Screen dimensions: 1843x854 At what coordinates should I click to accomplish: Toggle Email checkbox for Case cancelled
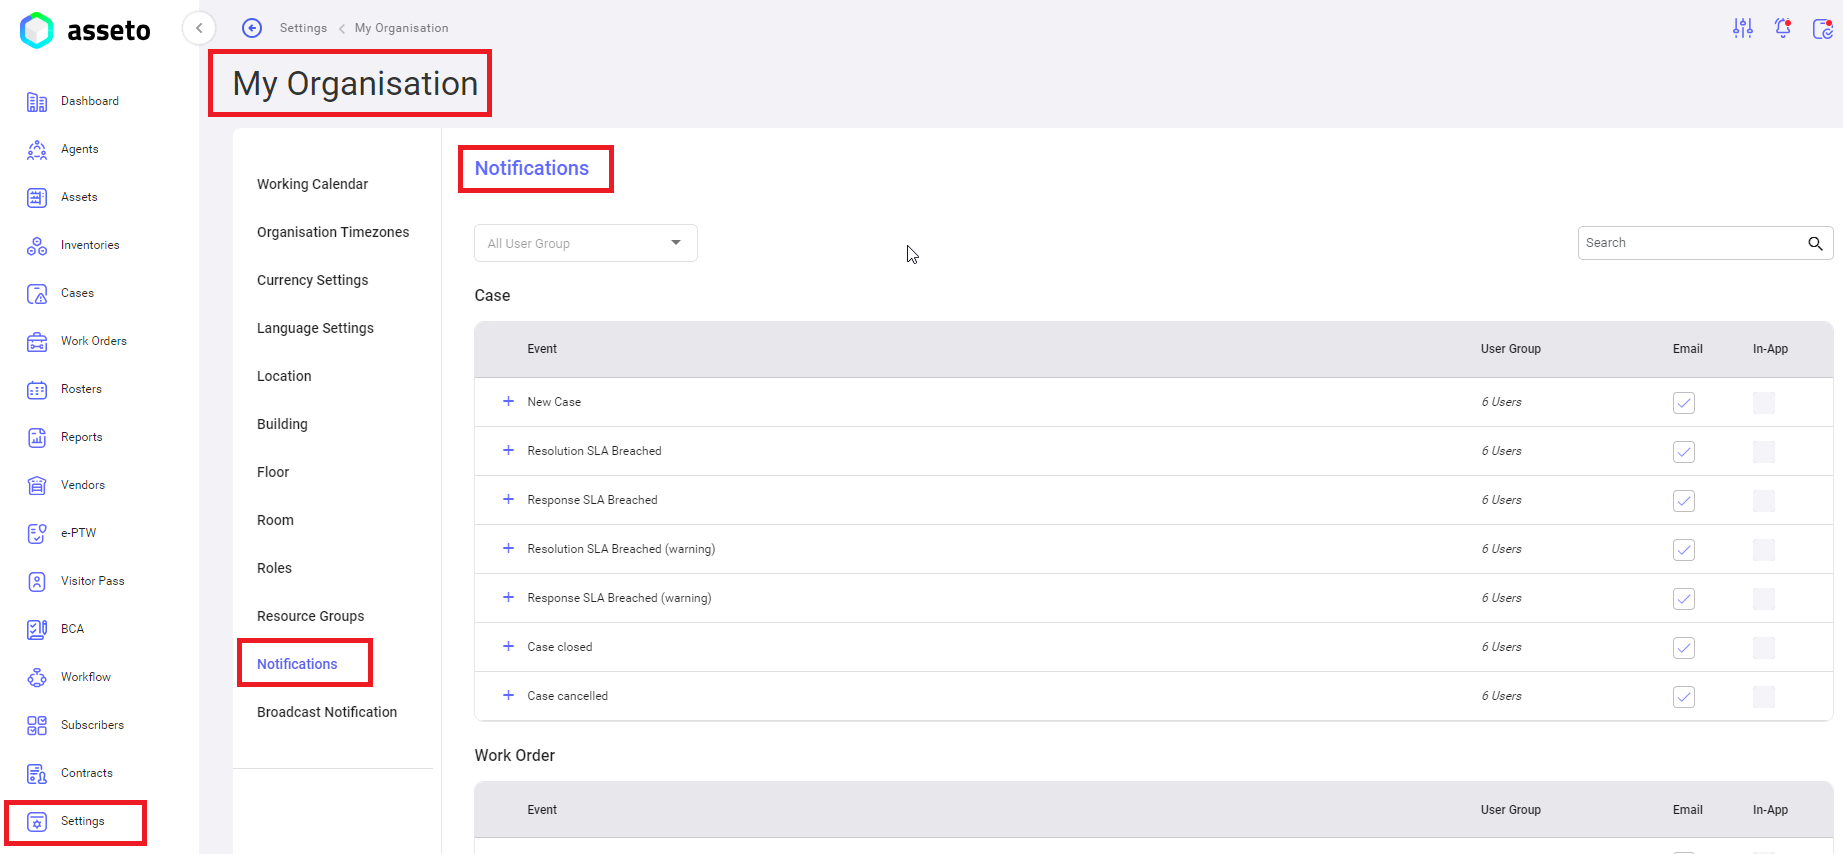pyautogui.click(x=1684, y=697)
